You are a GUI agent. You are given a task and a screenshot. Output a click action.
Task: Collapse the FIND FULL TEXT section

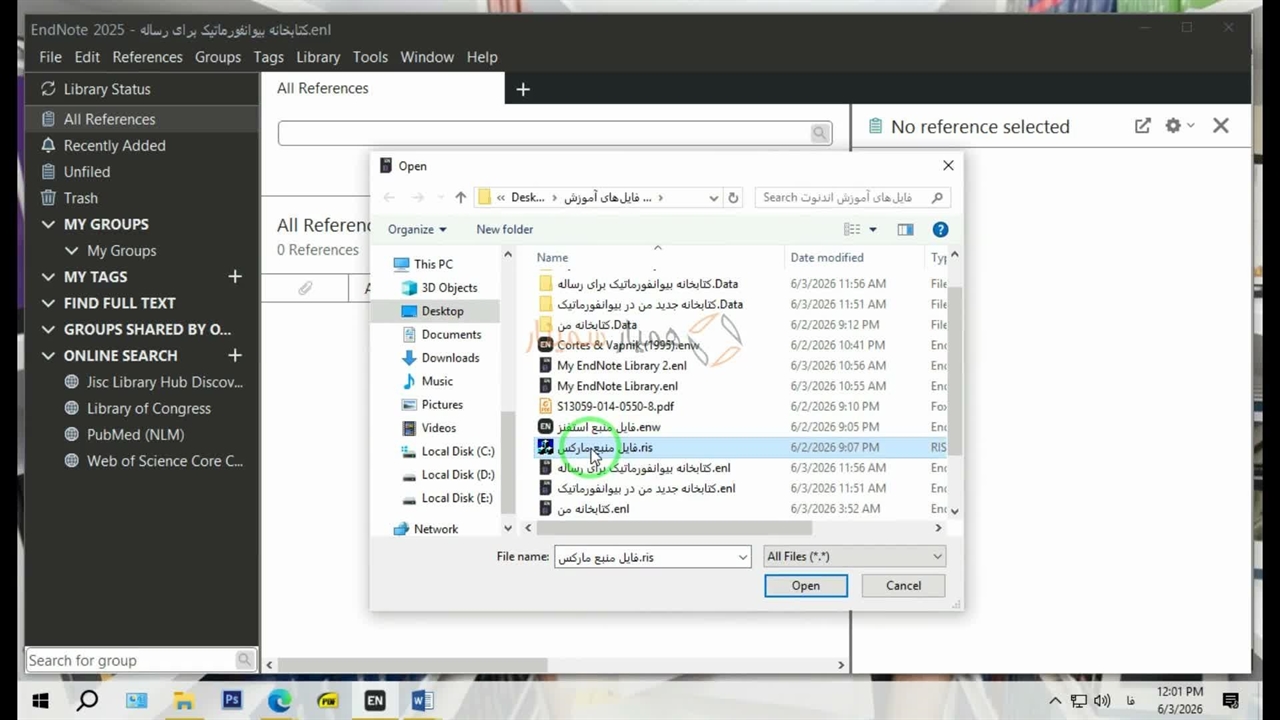point(48,303)
